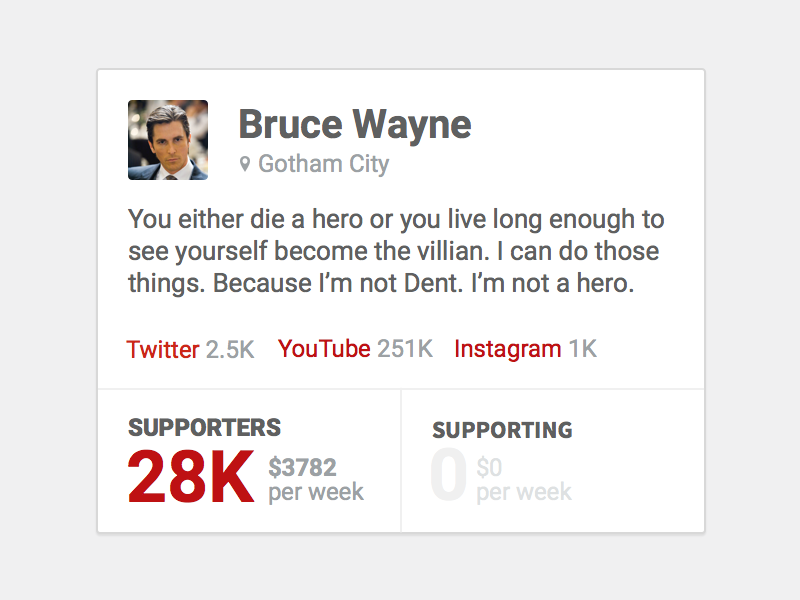The image size is (800, 600).
Task: Open the profile avatar photo
Action: tap(168, 140)
